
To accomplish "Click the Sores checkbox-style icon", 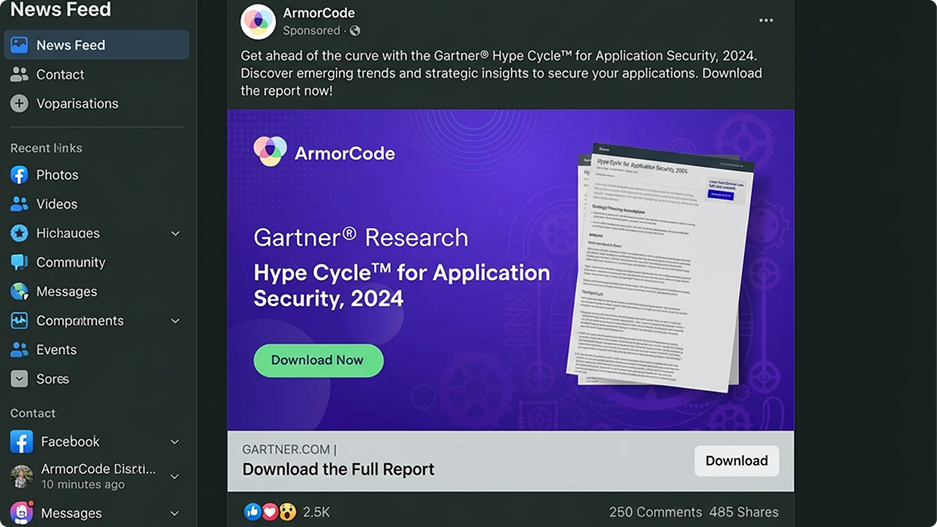I will 19,379.
